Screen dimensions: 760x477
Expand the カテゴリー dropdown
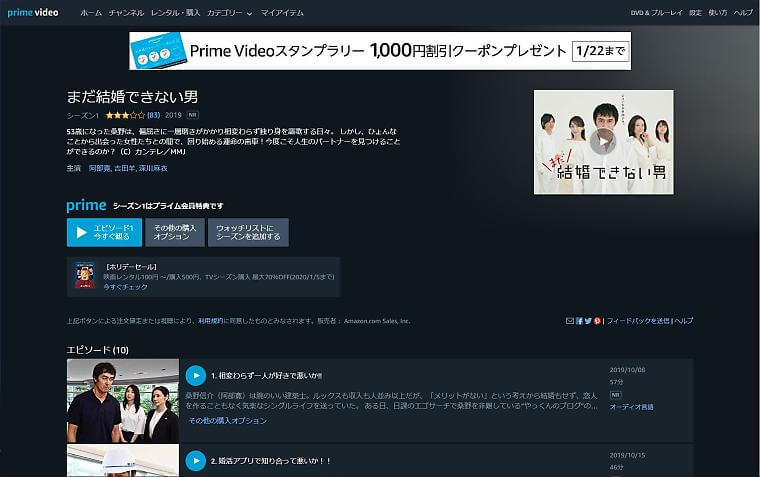click(x=229, y=13)
